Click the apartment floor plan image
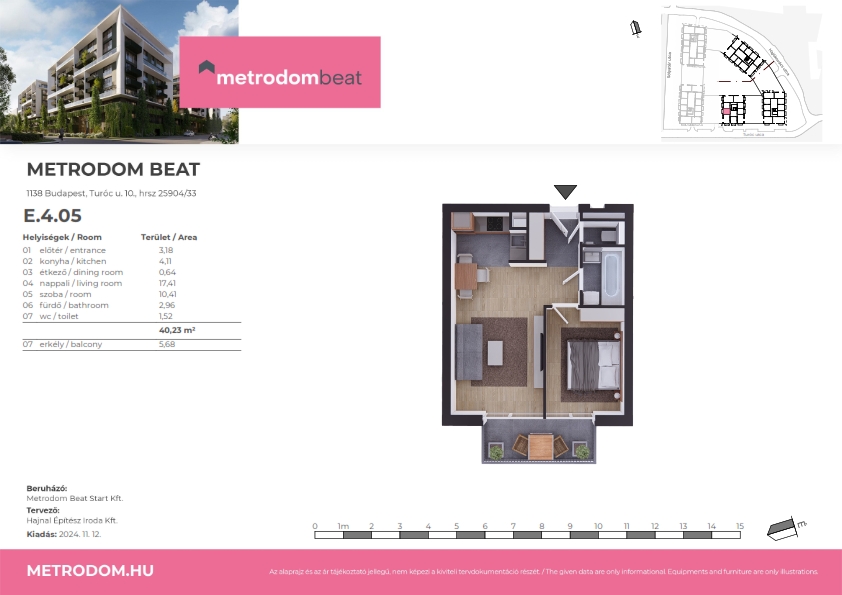 (x=538, y=333)
